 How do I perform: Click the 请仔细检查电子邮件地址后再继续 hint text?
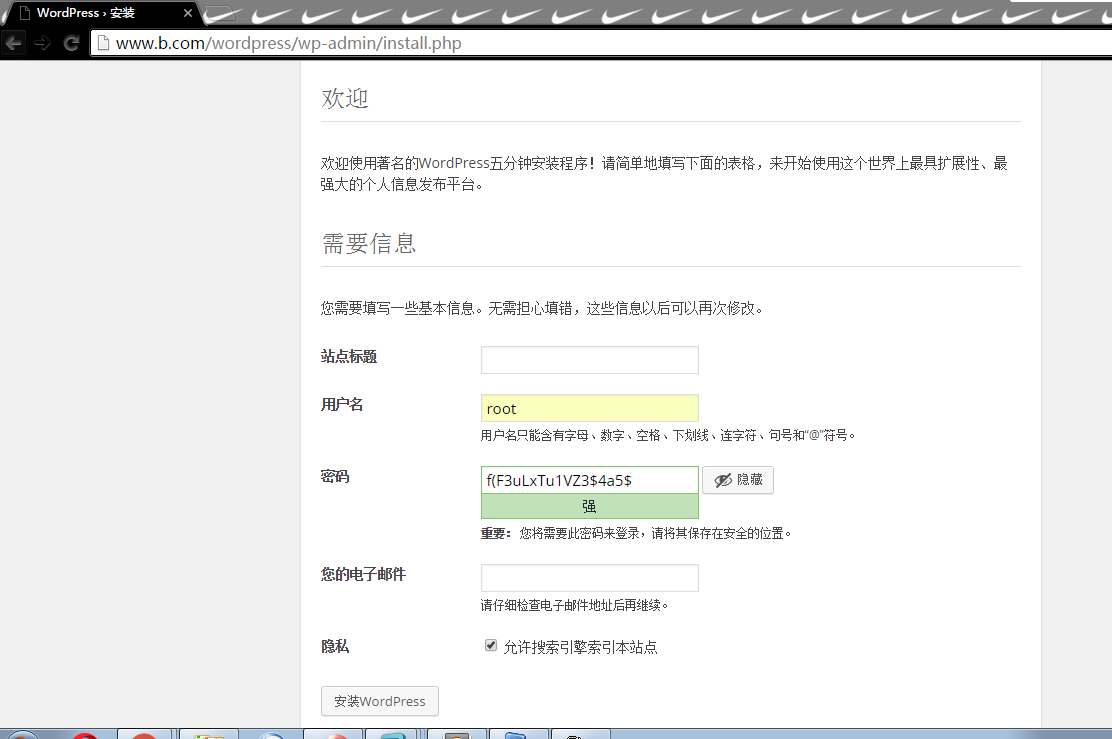click(x=574, y=605)
